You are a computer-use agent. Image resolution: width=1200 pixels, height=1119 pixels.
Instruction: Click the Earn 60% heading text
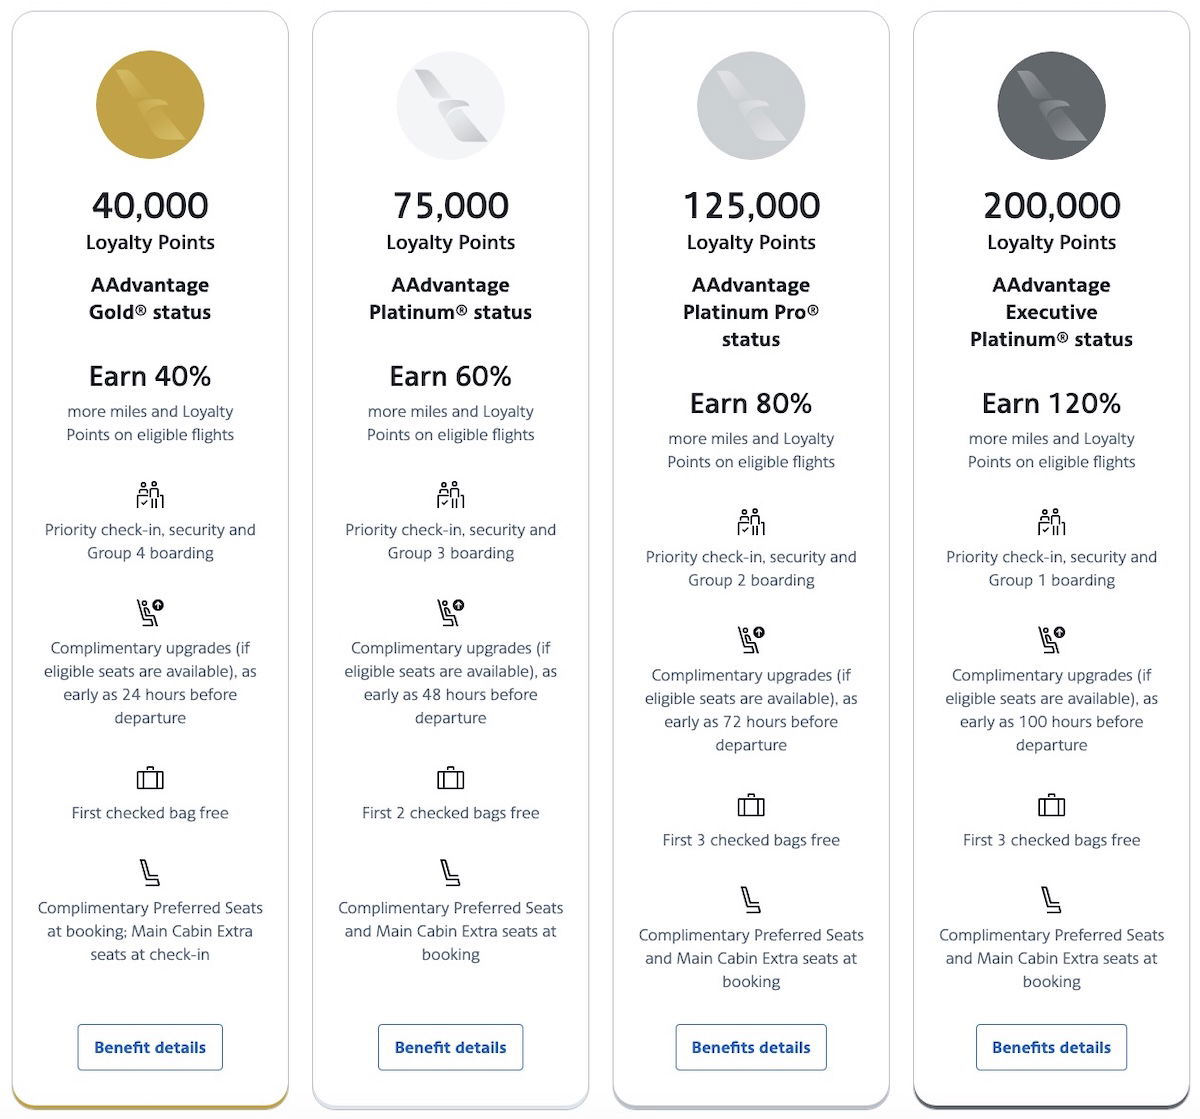(x=451, y=377)
